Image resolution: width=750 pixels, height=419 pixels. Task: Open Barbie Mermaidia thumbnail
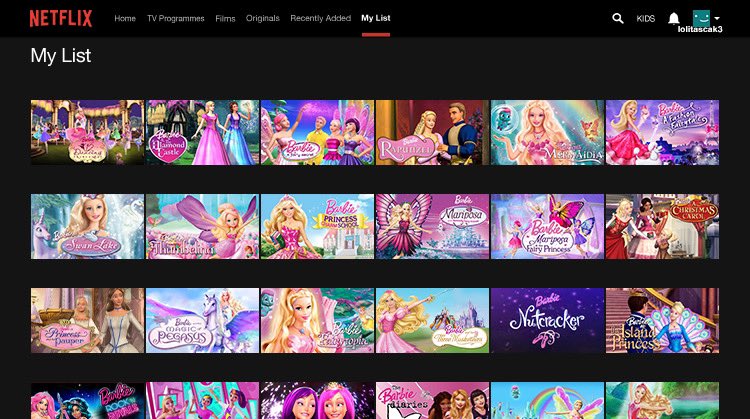[x=547, y=132]
